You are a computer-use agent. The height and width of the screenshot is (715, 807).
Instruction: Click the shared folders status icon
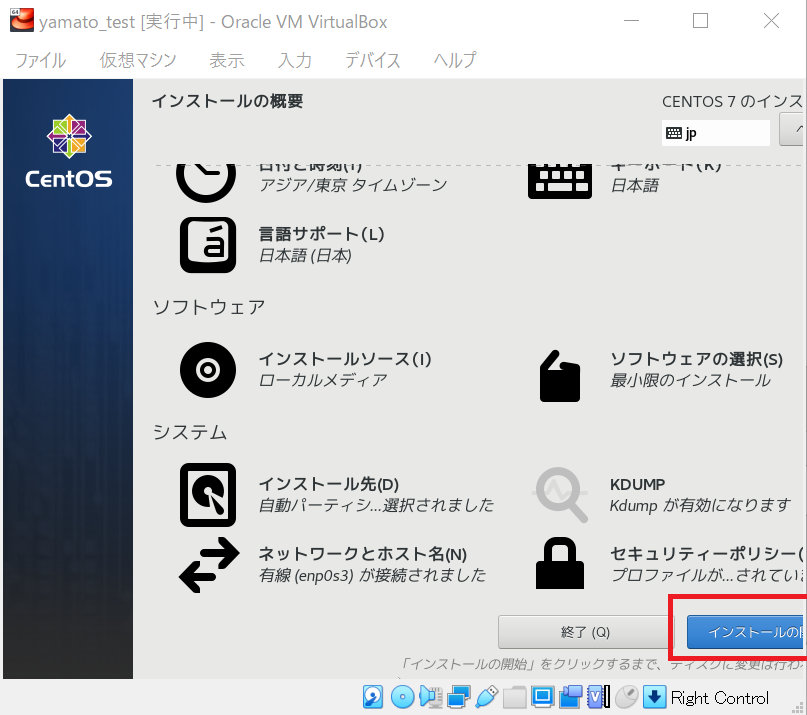515,697
